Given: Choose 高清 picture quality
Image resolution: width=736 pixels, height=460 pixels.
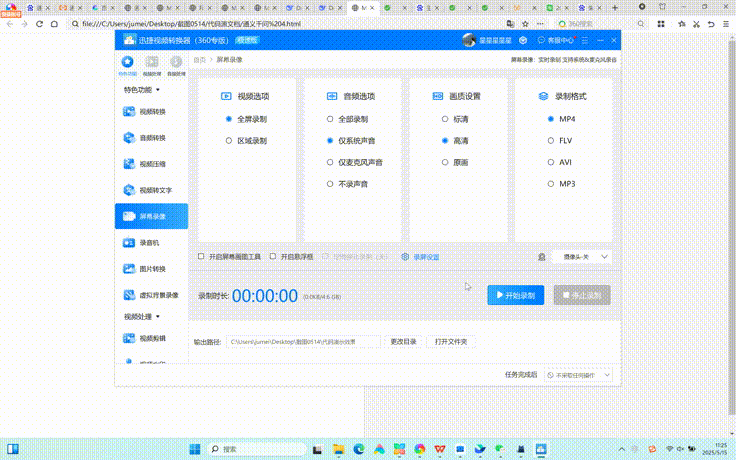Looking at the screenshot, I should point(455,141).
